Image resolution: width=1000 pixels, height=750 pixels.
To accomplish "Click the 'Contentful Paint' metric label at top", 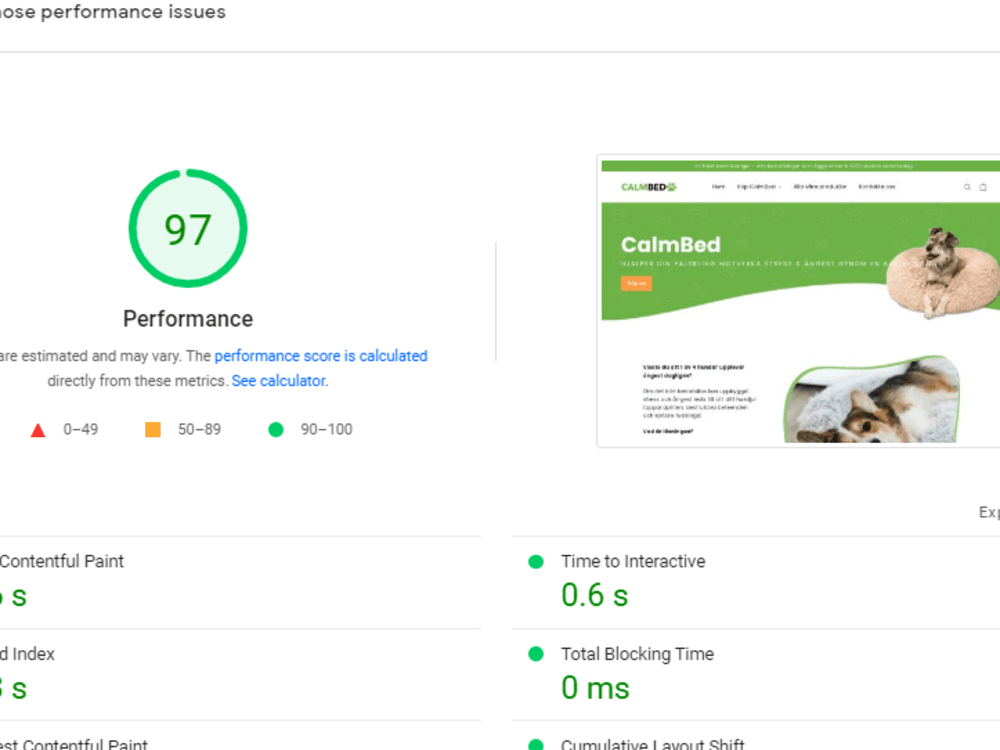I will pyautogui.click(x=62, y=561).
